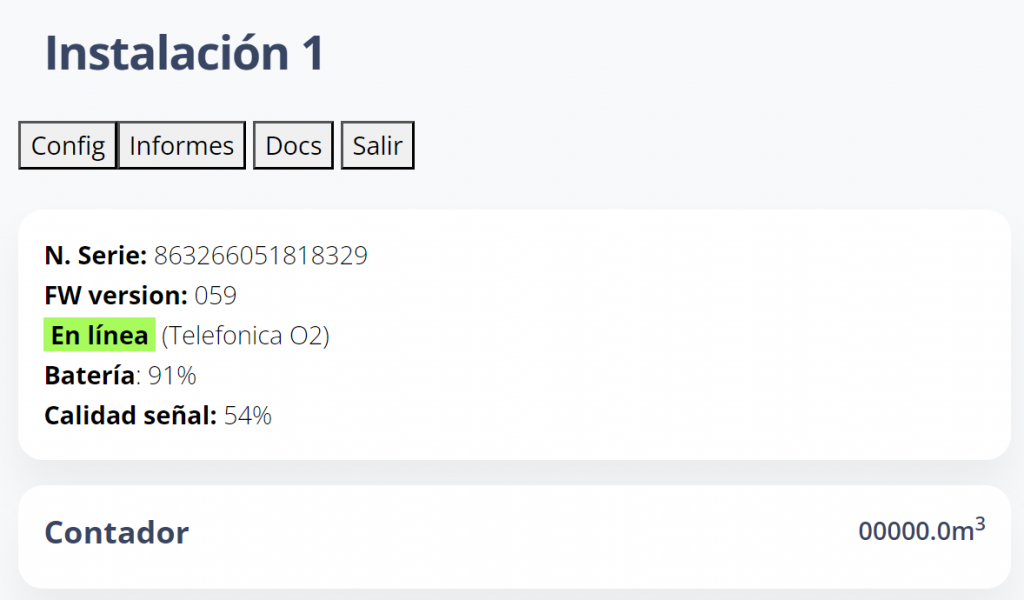Click the 00000.0 counter reading digits
The image size is (1024, 600).
tap(903, 532)
